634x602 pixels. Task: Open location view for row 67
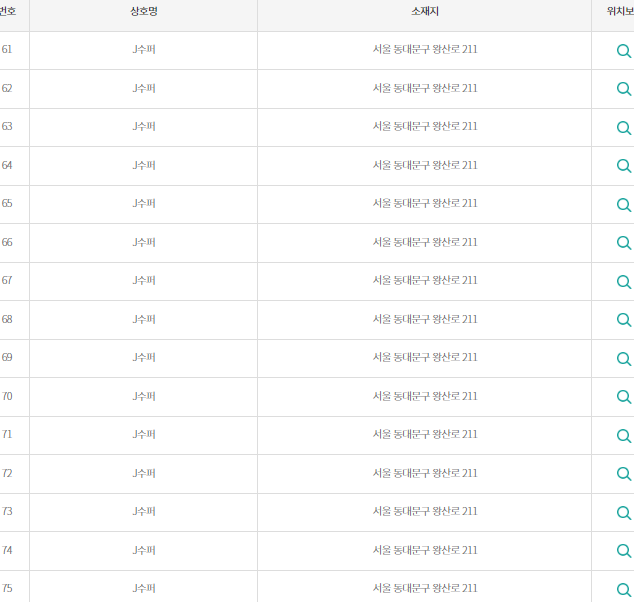click(x=624, y=282)
